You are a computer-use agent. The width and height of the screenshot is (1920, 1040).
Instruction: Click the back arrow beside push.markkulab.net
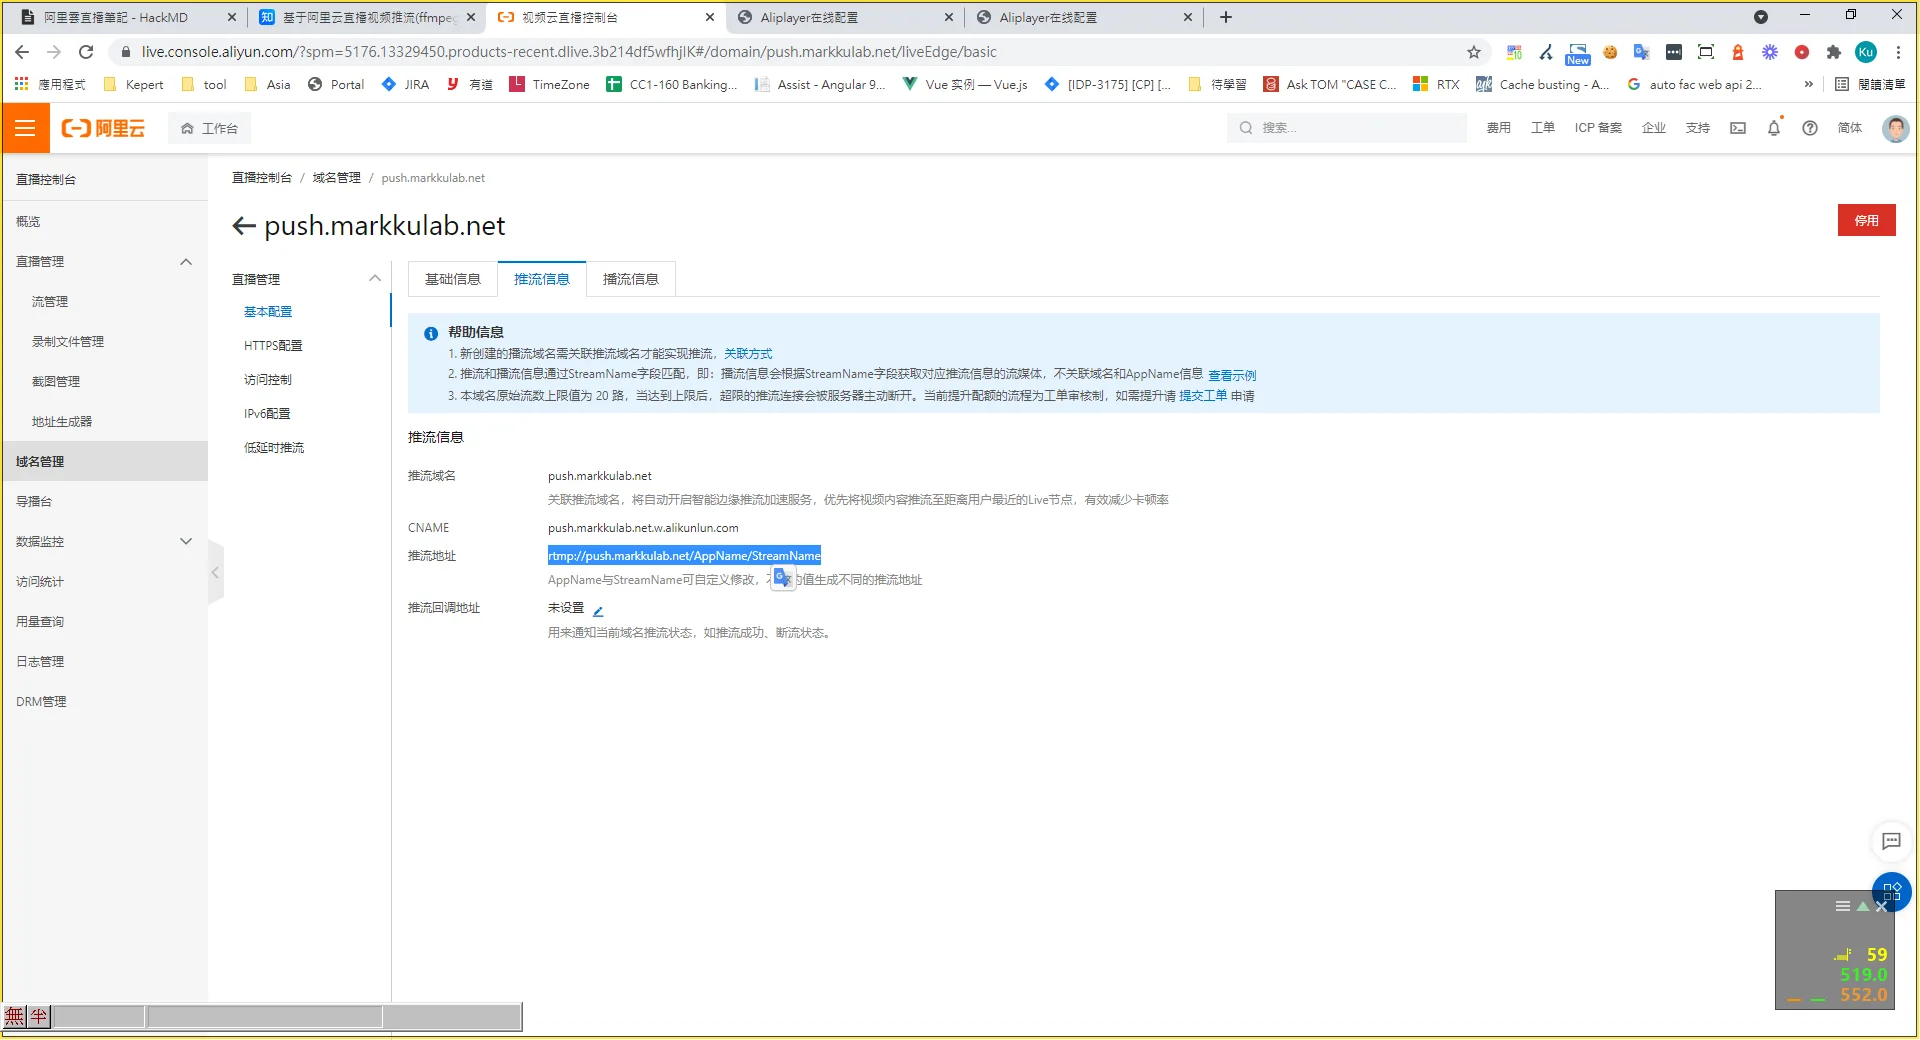[243, 226]
